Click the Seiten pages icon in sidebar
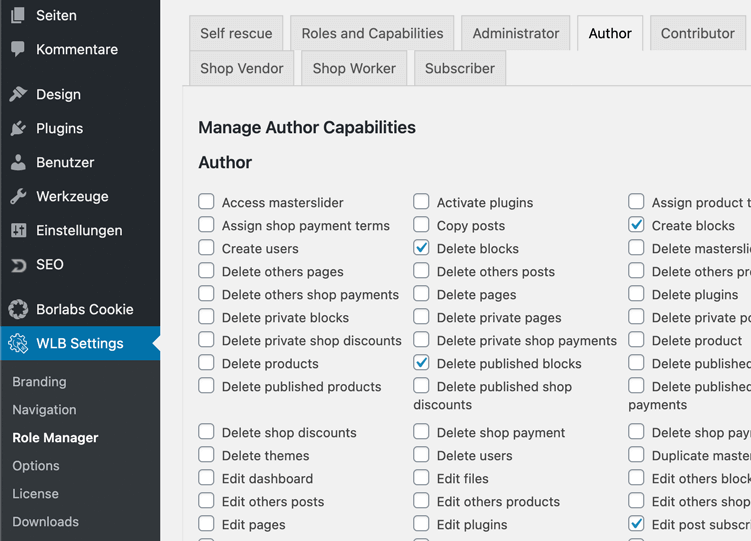751x541 pixels. click(x=18, y=15)
